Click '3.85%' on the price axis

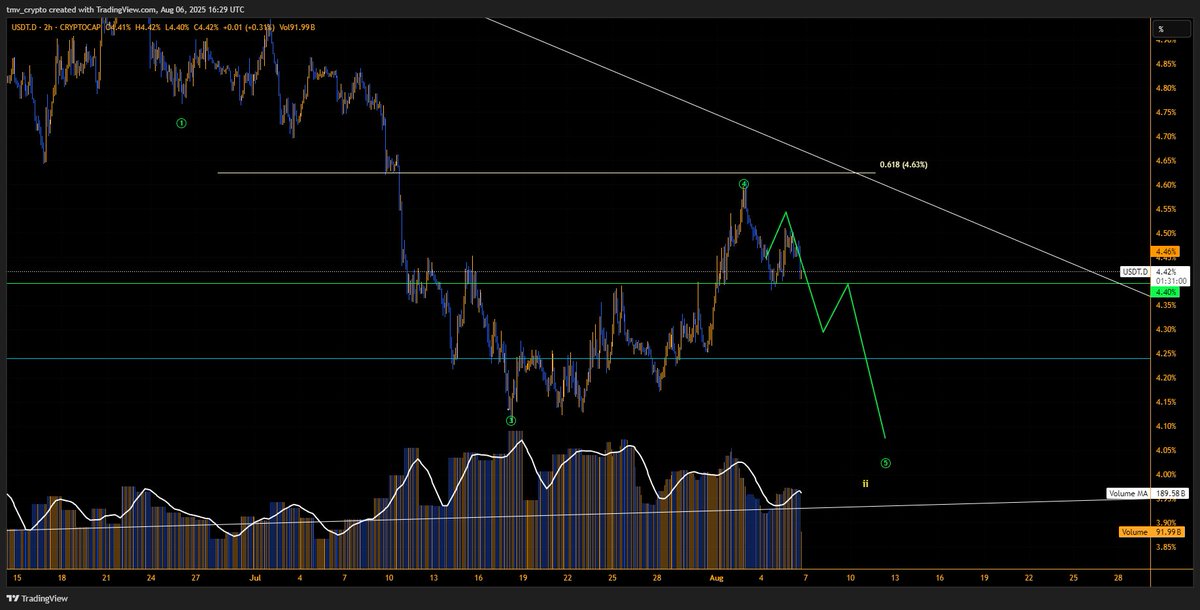coord(1166,547)
